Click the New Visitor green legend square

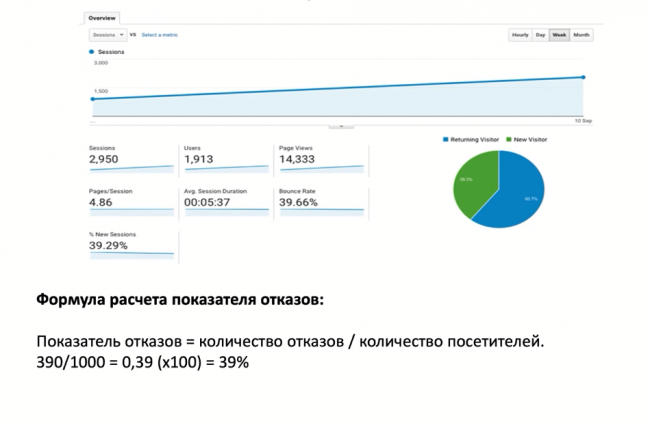coord(509,140)
